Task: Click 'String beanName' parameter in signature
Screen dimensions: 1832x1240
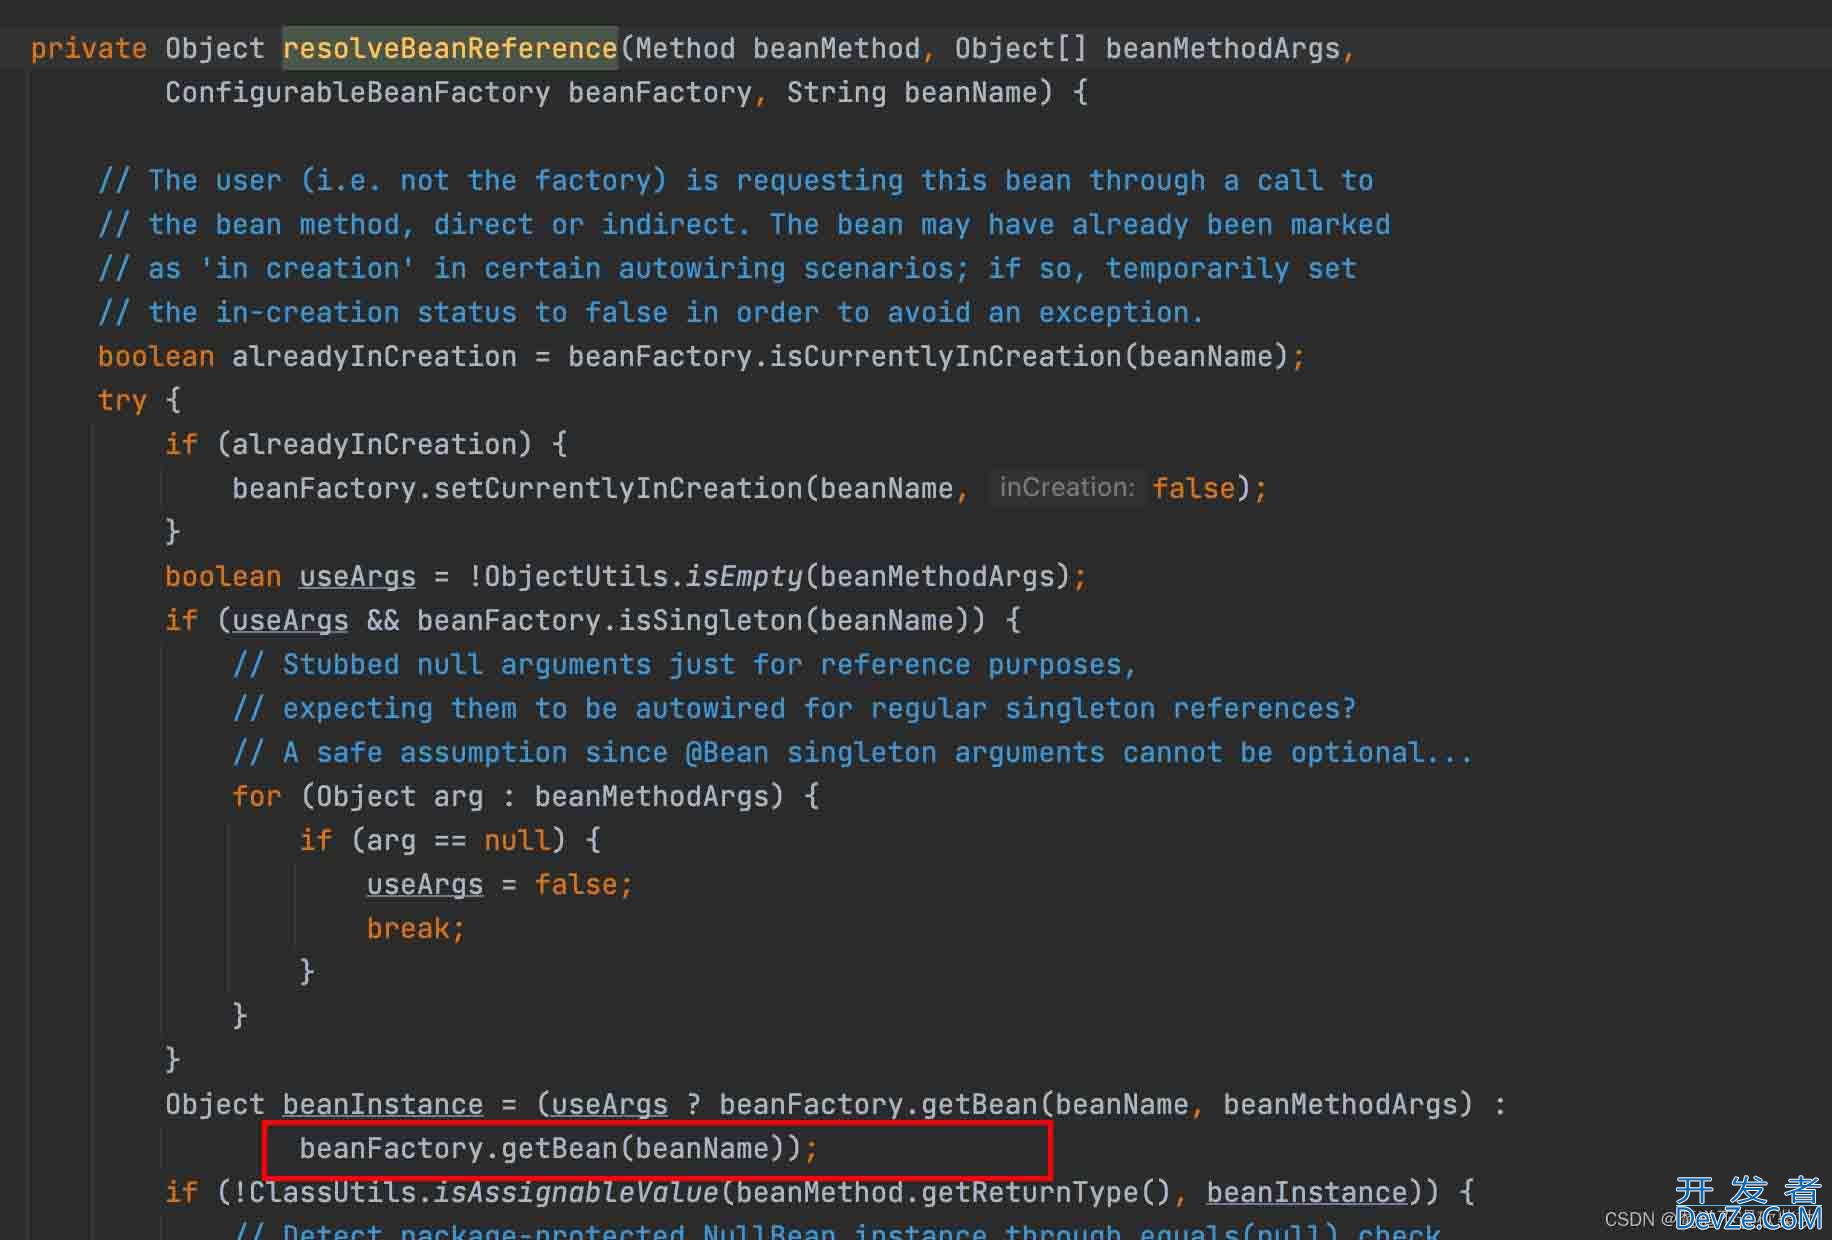Action: pos(912,92)
